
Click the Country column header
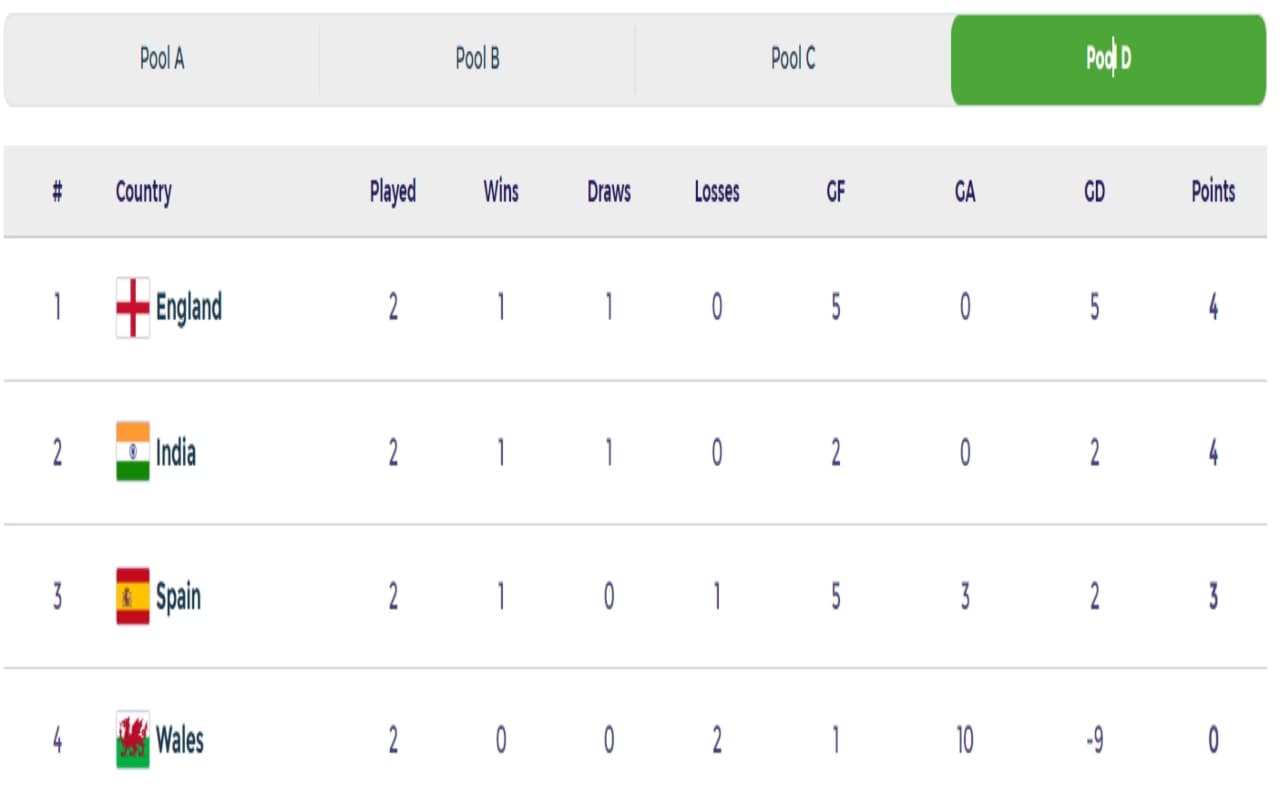pyautogui.click(x=144, y=192)
